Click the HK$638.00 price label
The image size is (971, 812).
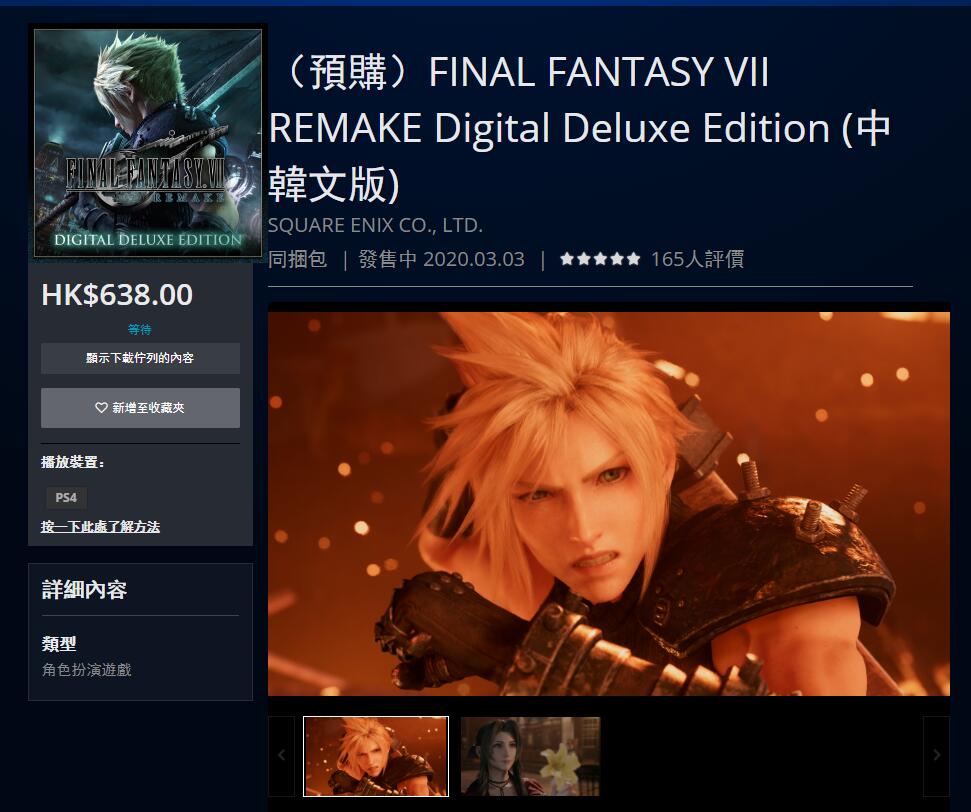coord(117,295)
